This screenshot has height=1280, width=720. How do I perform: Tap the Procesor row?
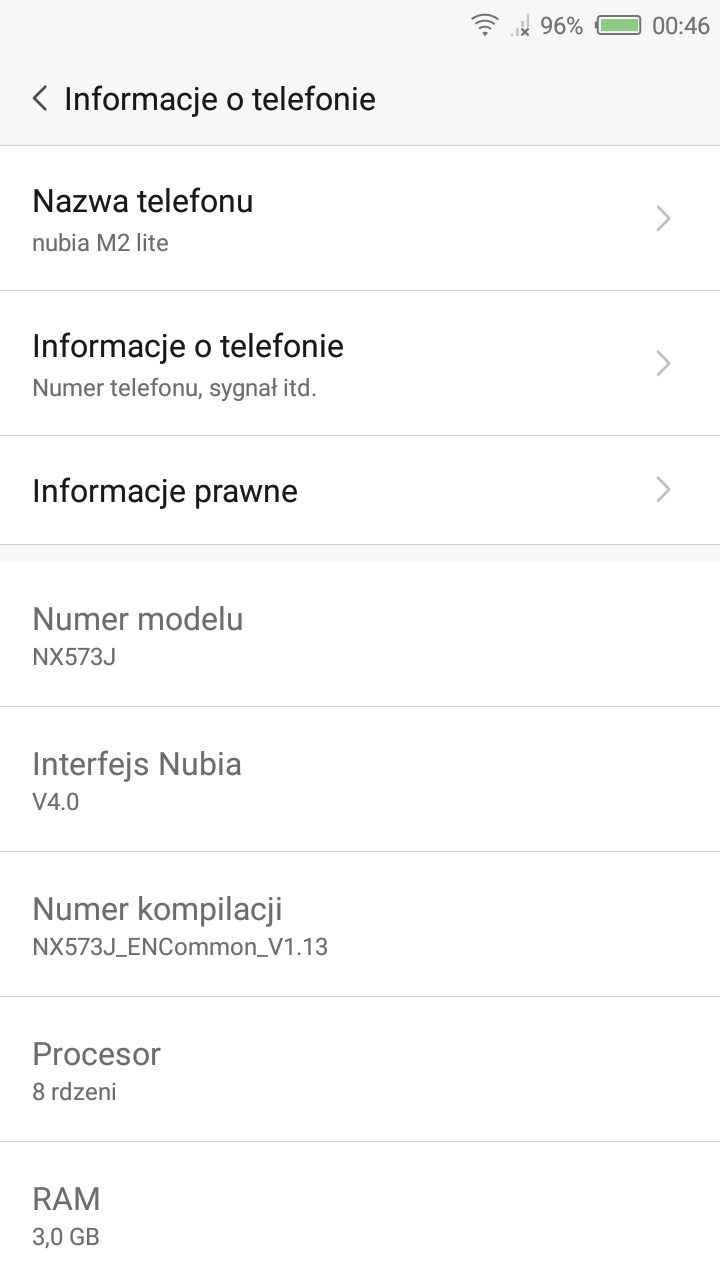(x=360, y=1069)
